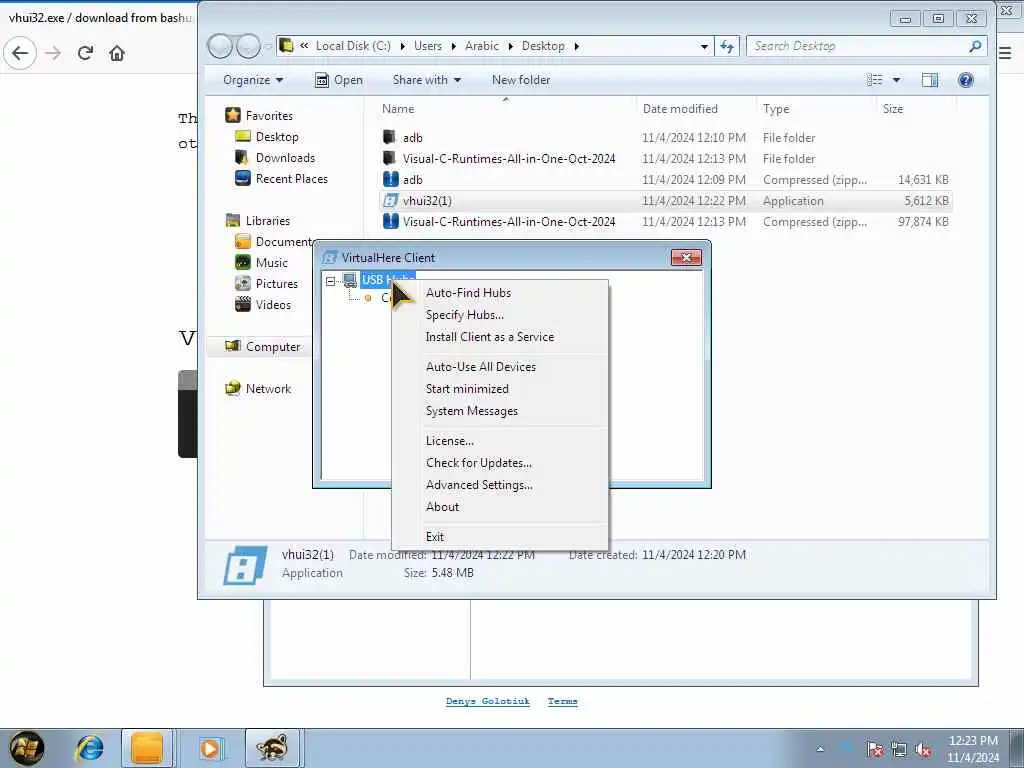Expand the arrow after Desktop breadcrumb
This screenshot has width=1024, height=768.
[577, 46]
